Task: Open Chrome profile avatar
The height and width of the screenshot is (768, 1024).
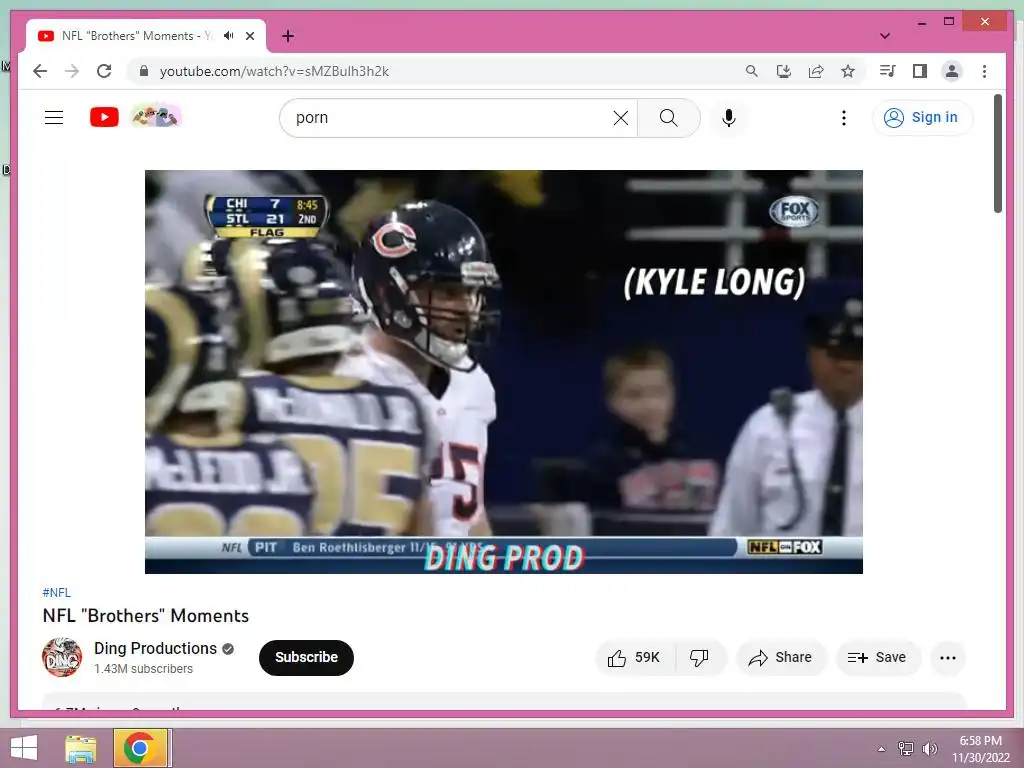Action: coord(952,71)
